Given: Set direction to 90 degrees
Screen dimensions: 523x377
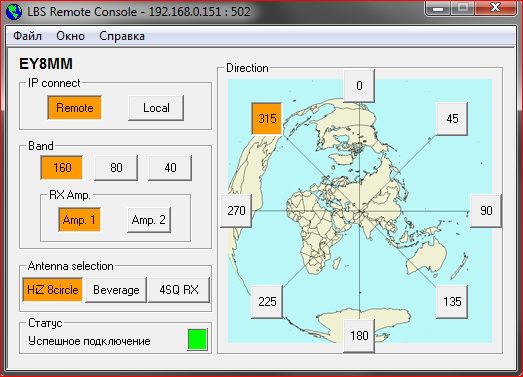Looking at the screenshot, I should (x=486, y=211).
